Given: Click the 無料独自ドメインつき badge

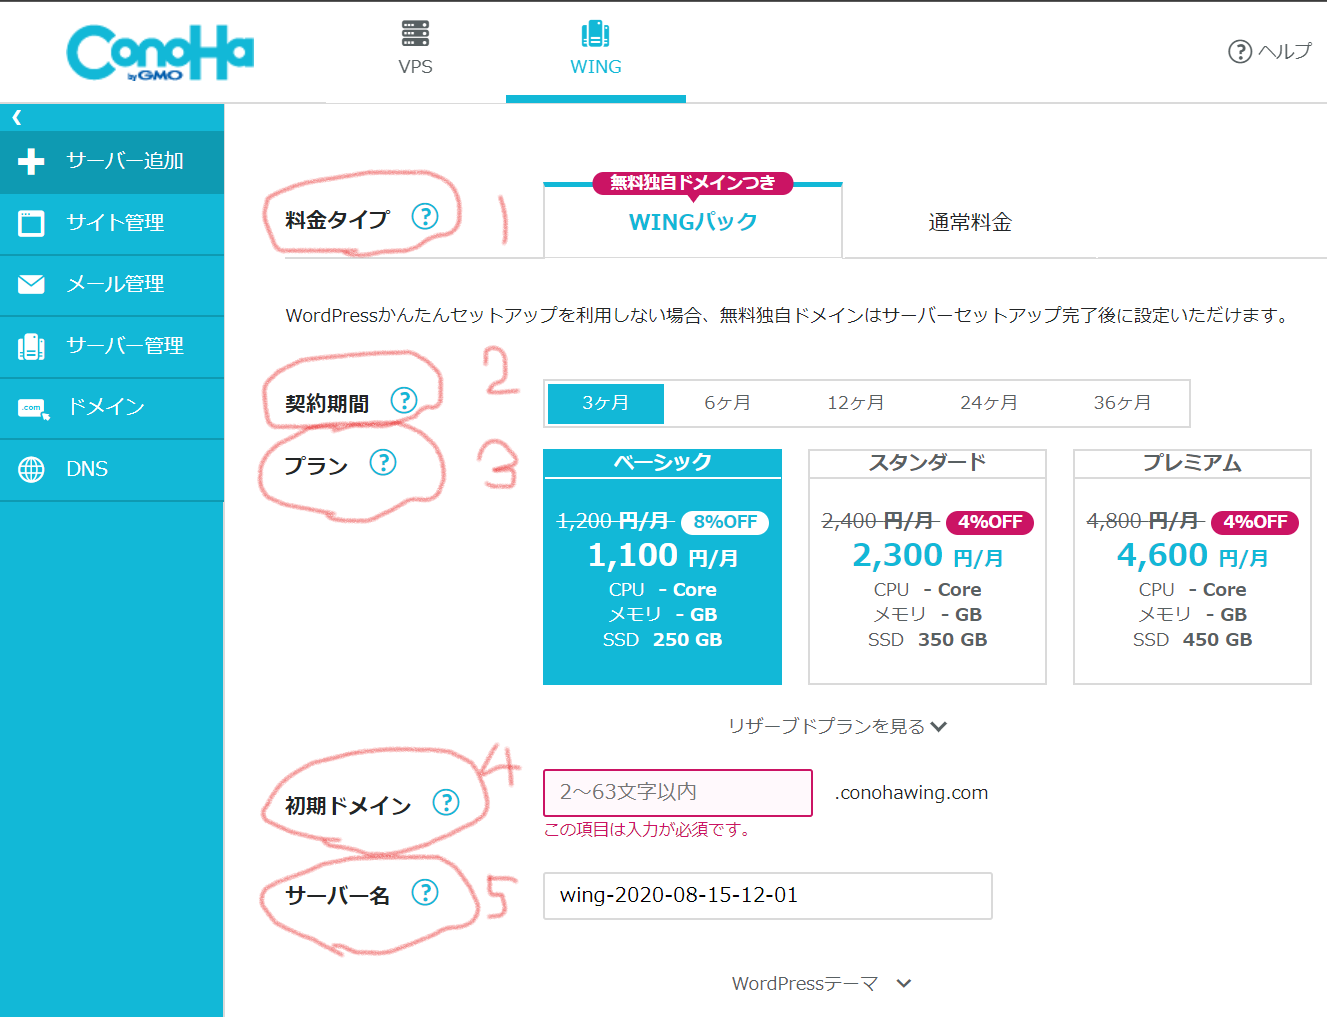Looking at the screenshot, I should [693, 183].
